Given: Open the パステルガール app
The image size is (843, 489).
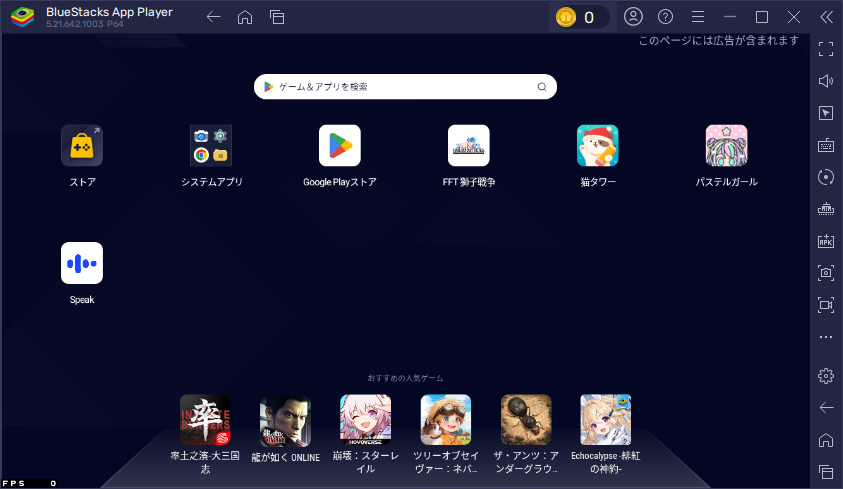Looking at the screenshot, I should click(726, 146).
